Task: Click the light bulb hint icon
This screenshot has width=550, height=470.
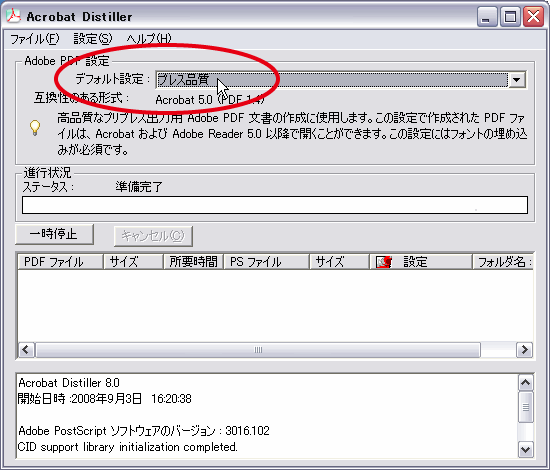Action: (x=35, y=128)
